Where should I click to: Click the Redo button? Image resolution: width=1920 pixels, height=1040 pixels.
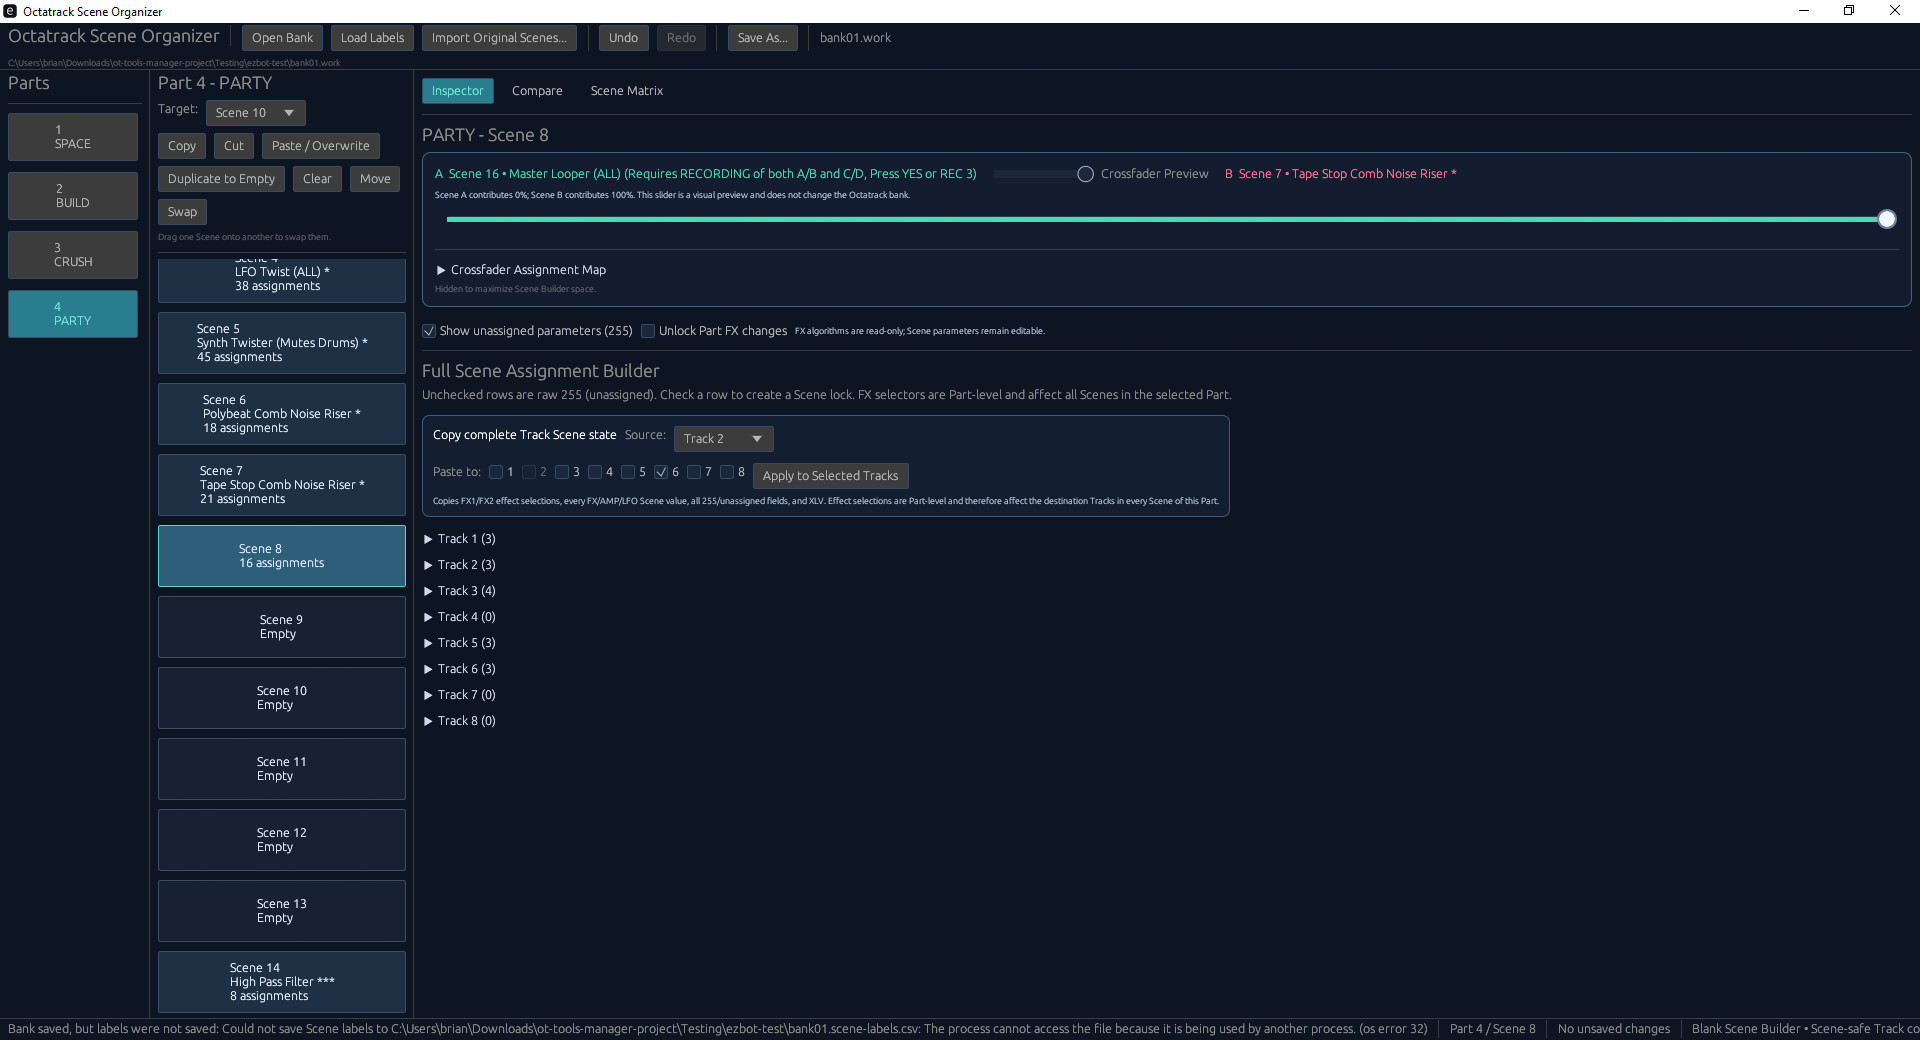pos(681,38)
